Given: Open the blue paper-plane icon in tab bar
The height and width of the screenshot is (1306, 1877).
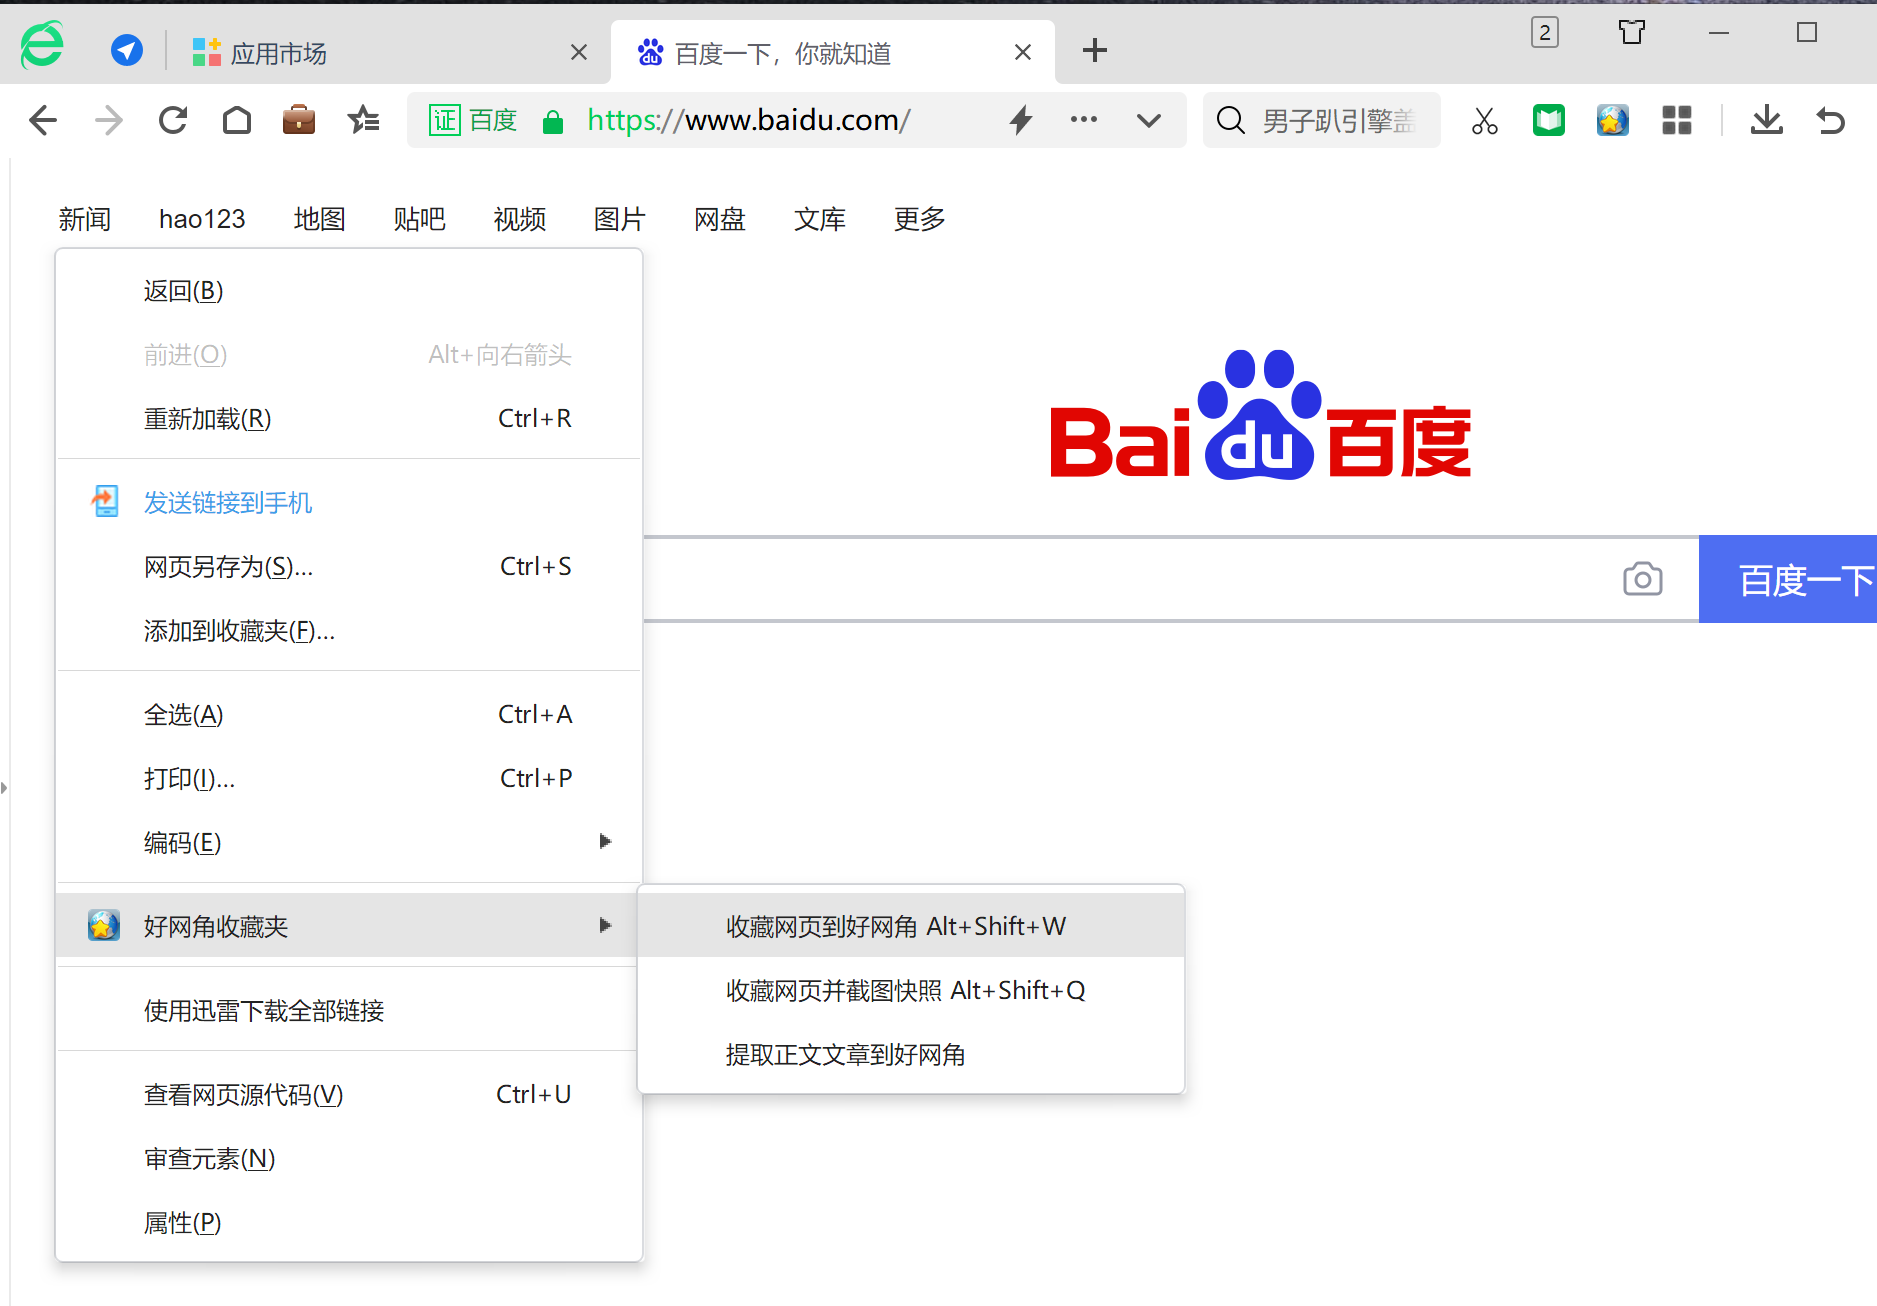Looking at the screenshot, I should click(x=127, y=50).
